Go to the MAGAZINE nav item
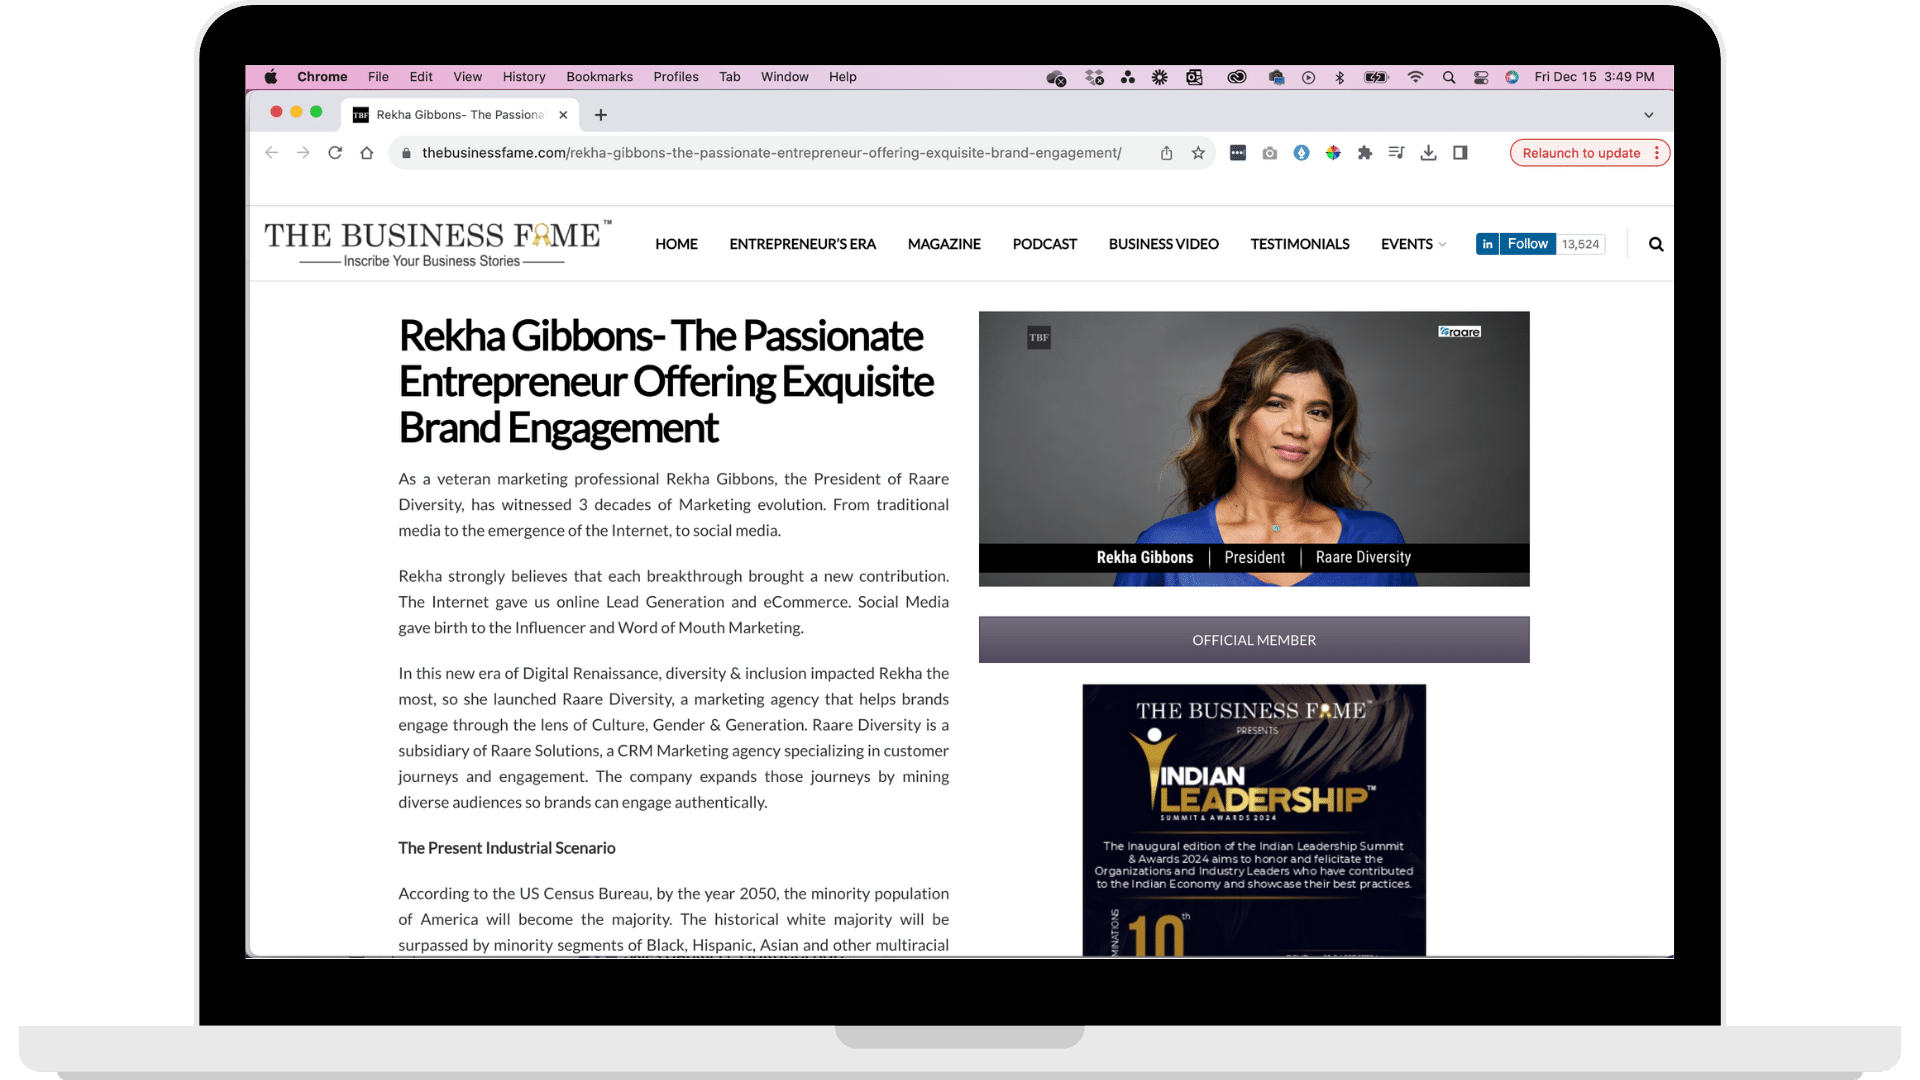 tap(943, 244)
